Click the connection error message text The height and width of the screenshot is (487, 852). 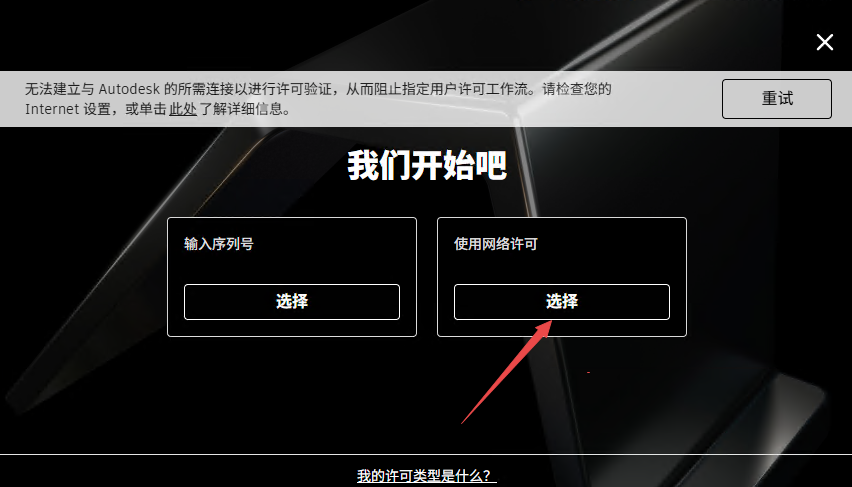tap(318, 98)
